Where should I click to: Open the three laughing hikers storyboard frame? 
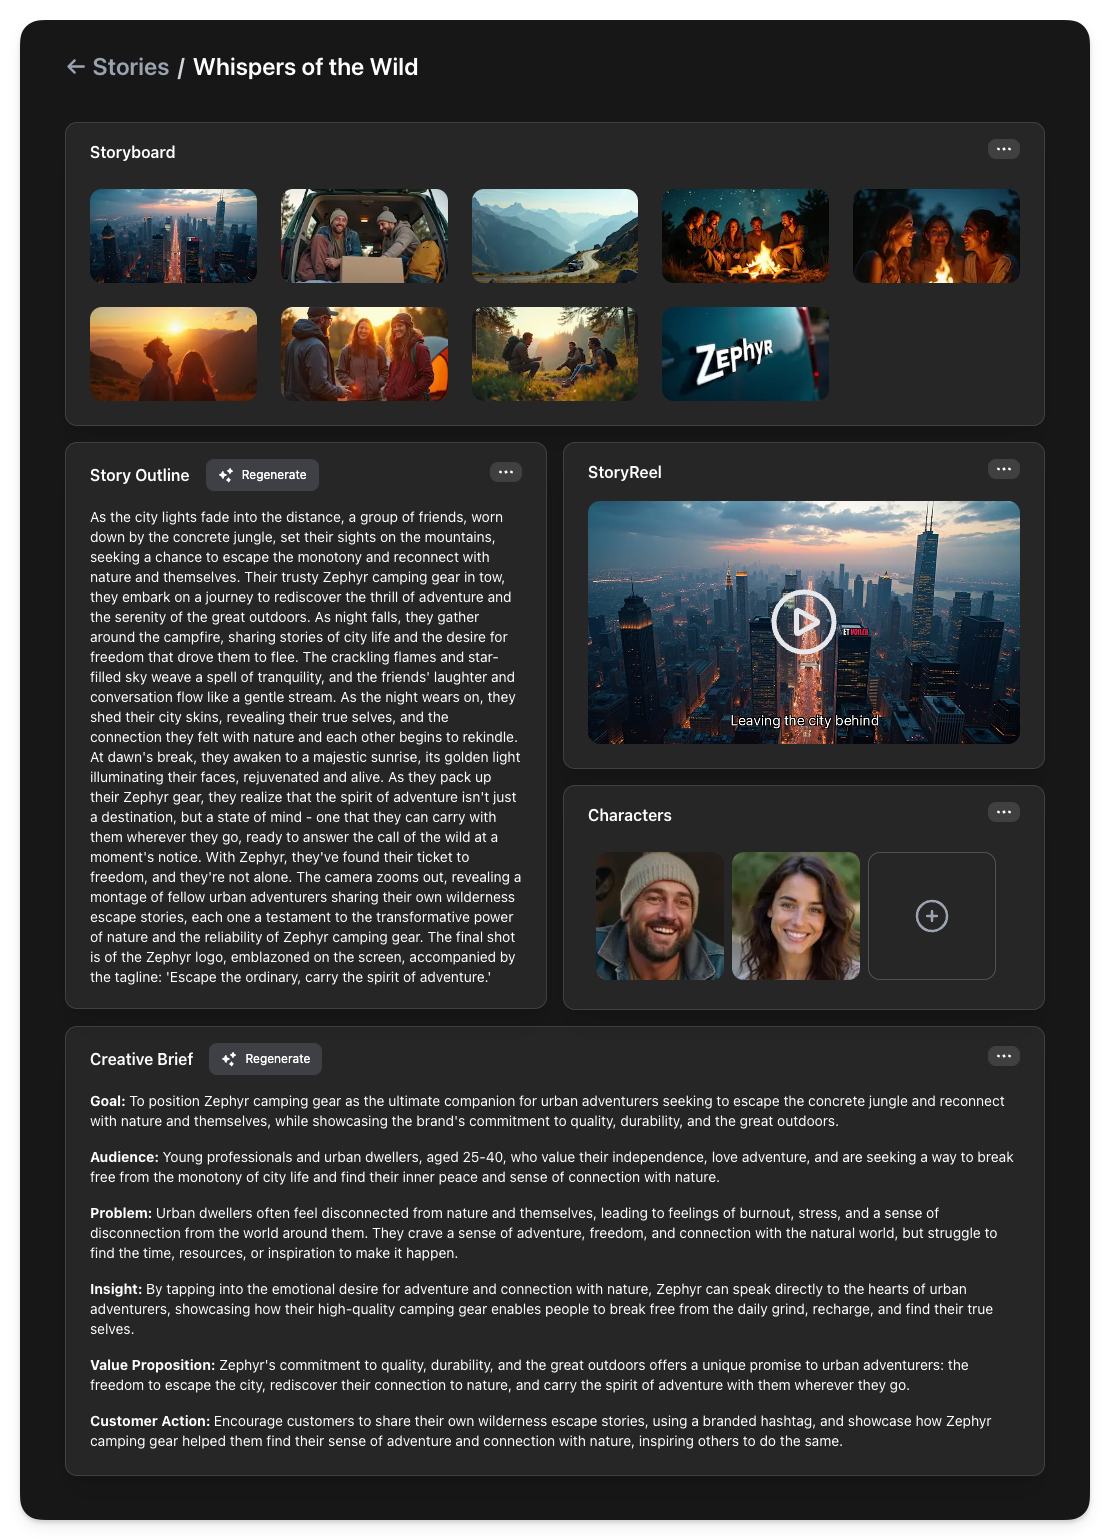[x=364, y=354]
